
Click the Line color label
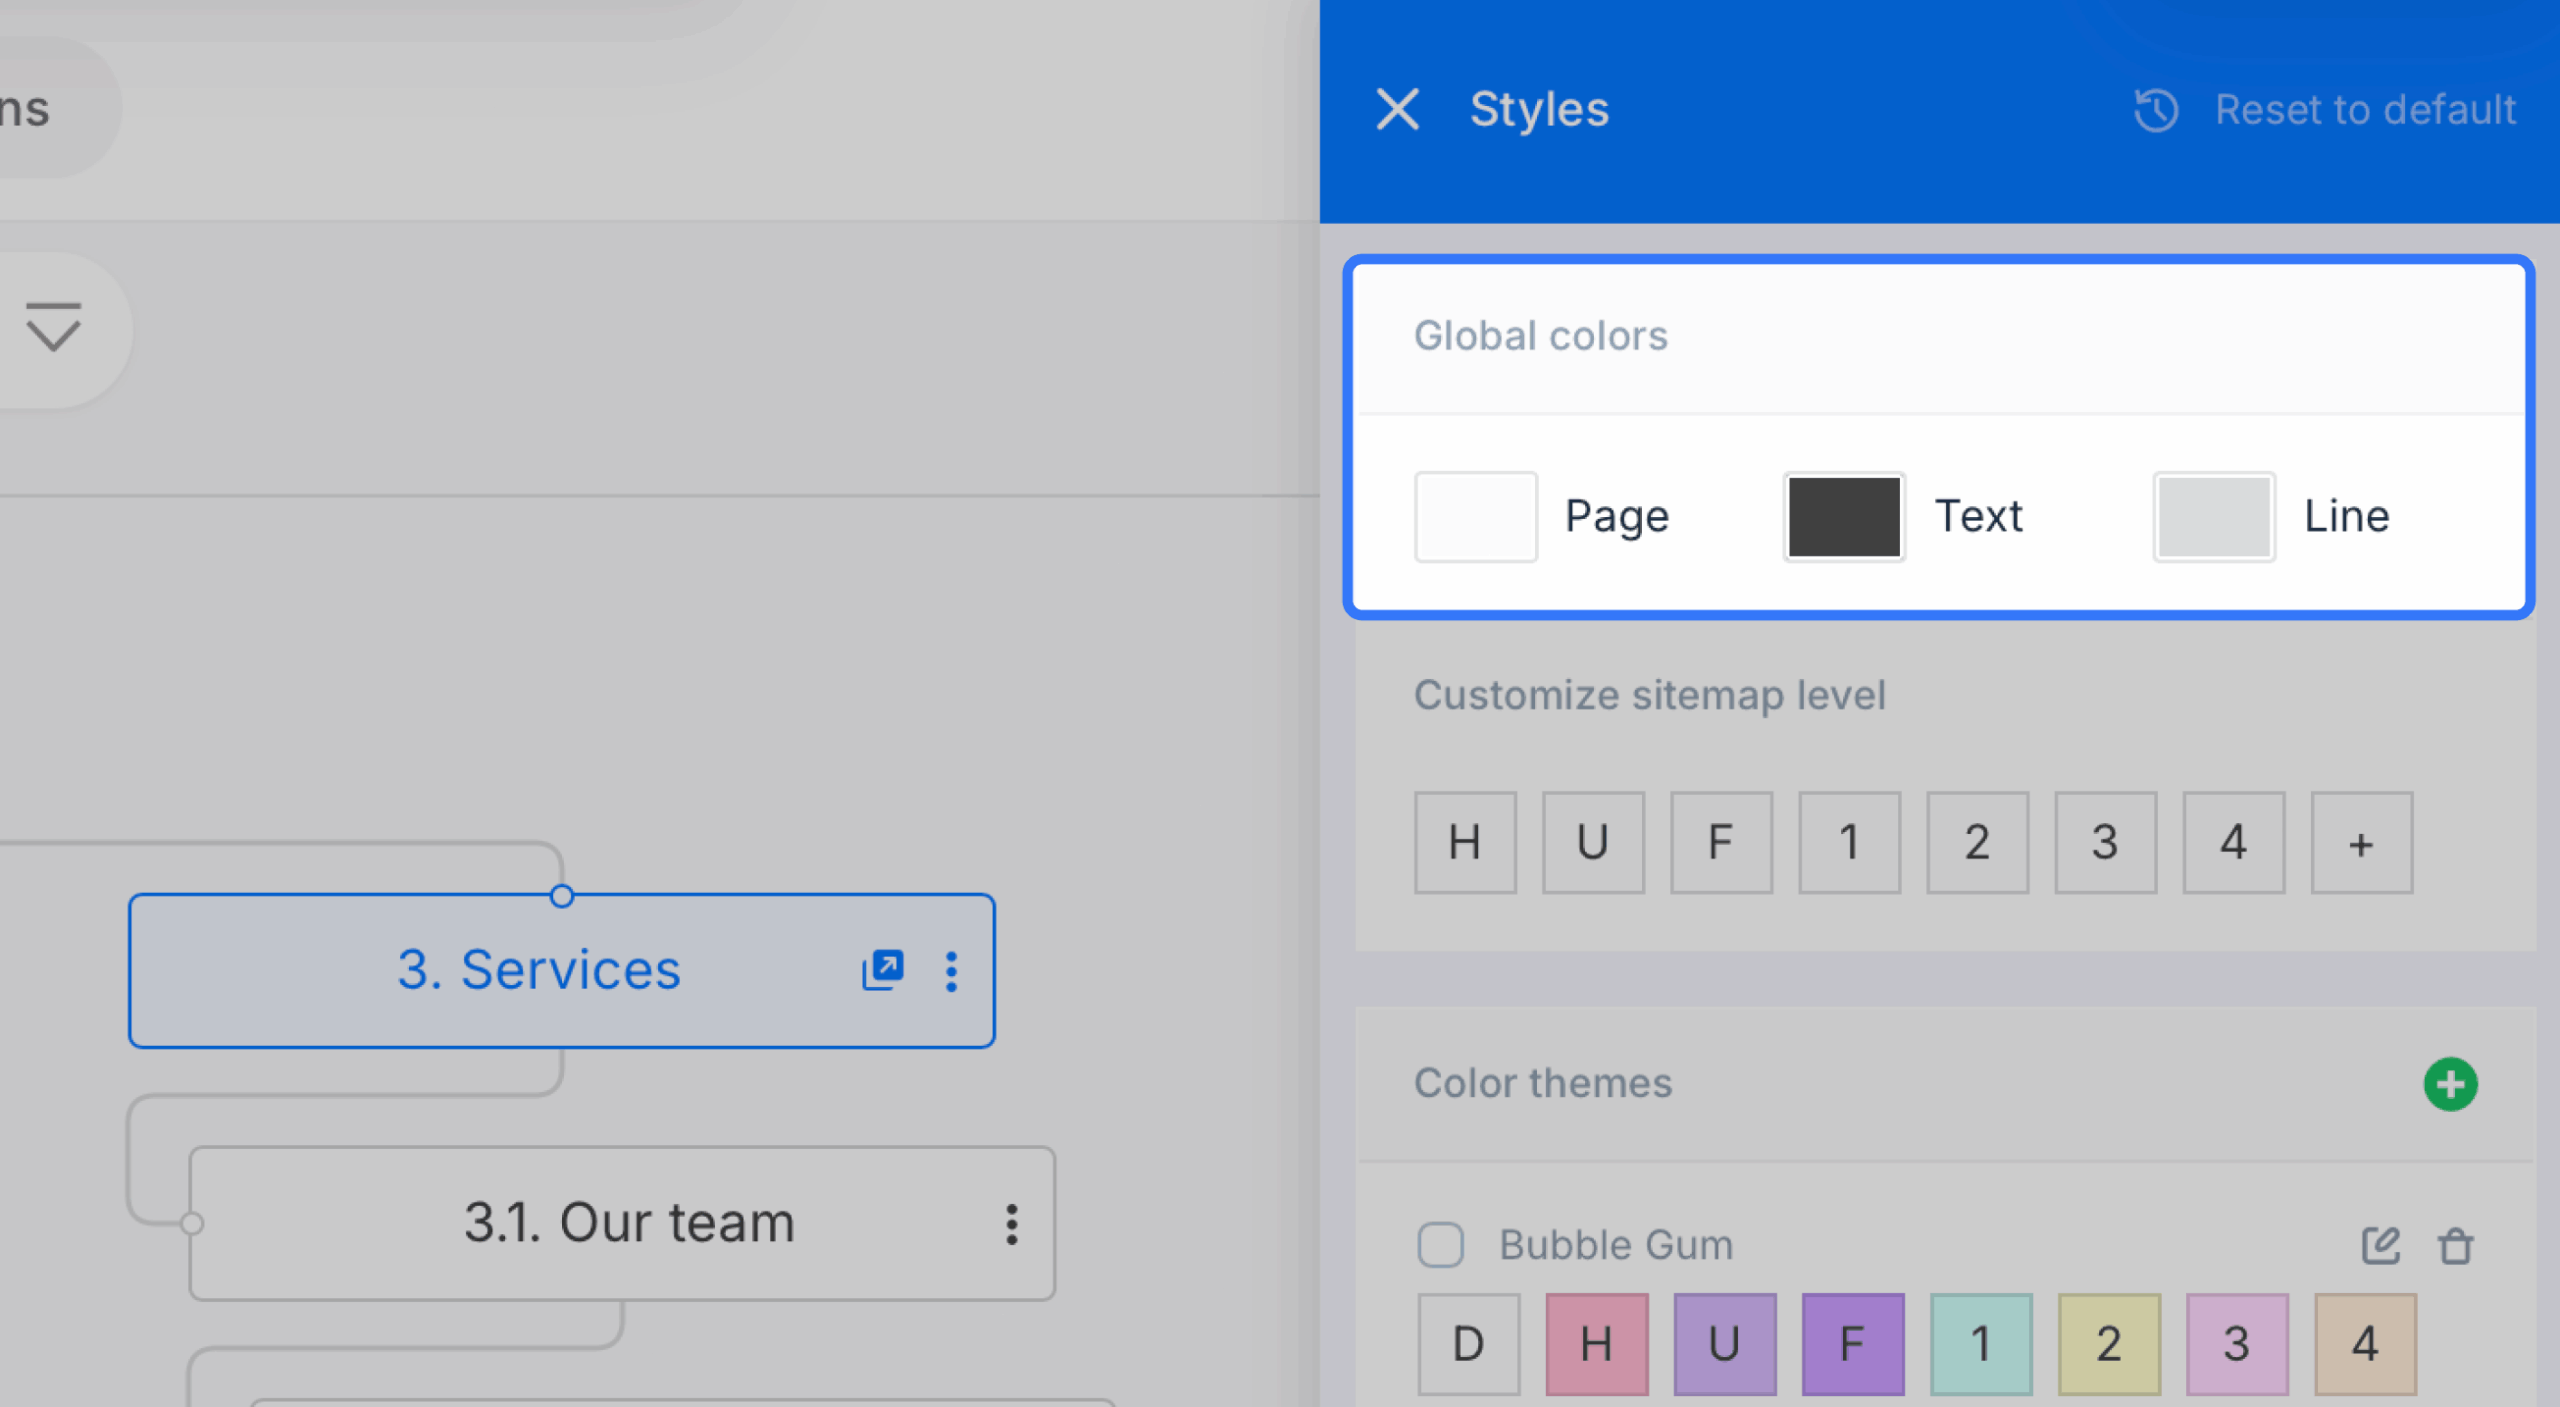pos(2347,516)
